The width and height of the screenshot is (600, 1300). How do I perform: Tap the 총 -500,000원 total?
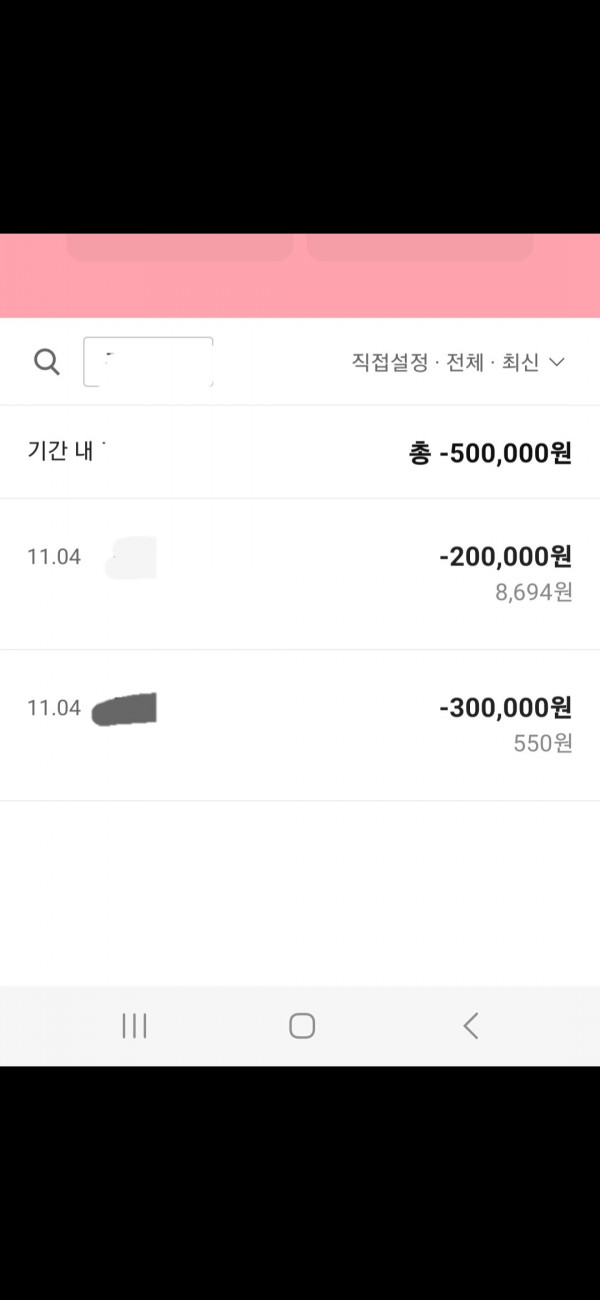click(490, 453)
